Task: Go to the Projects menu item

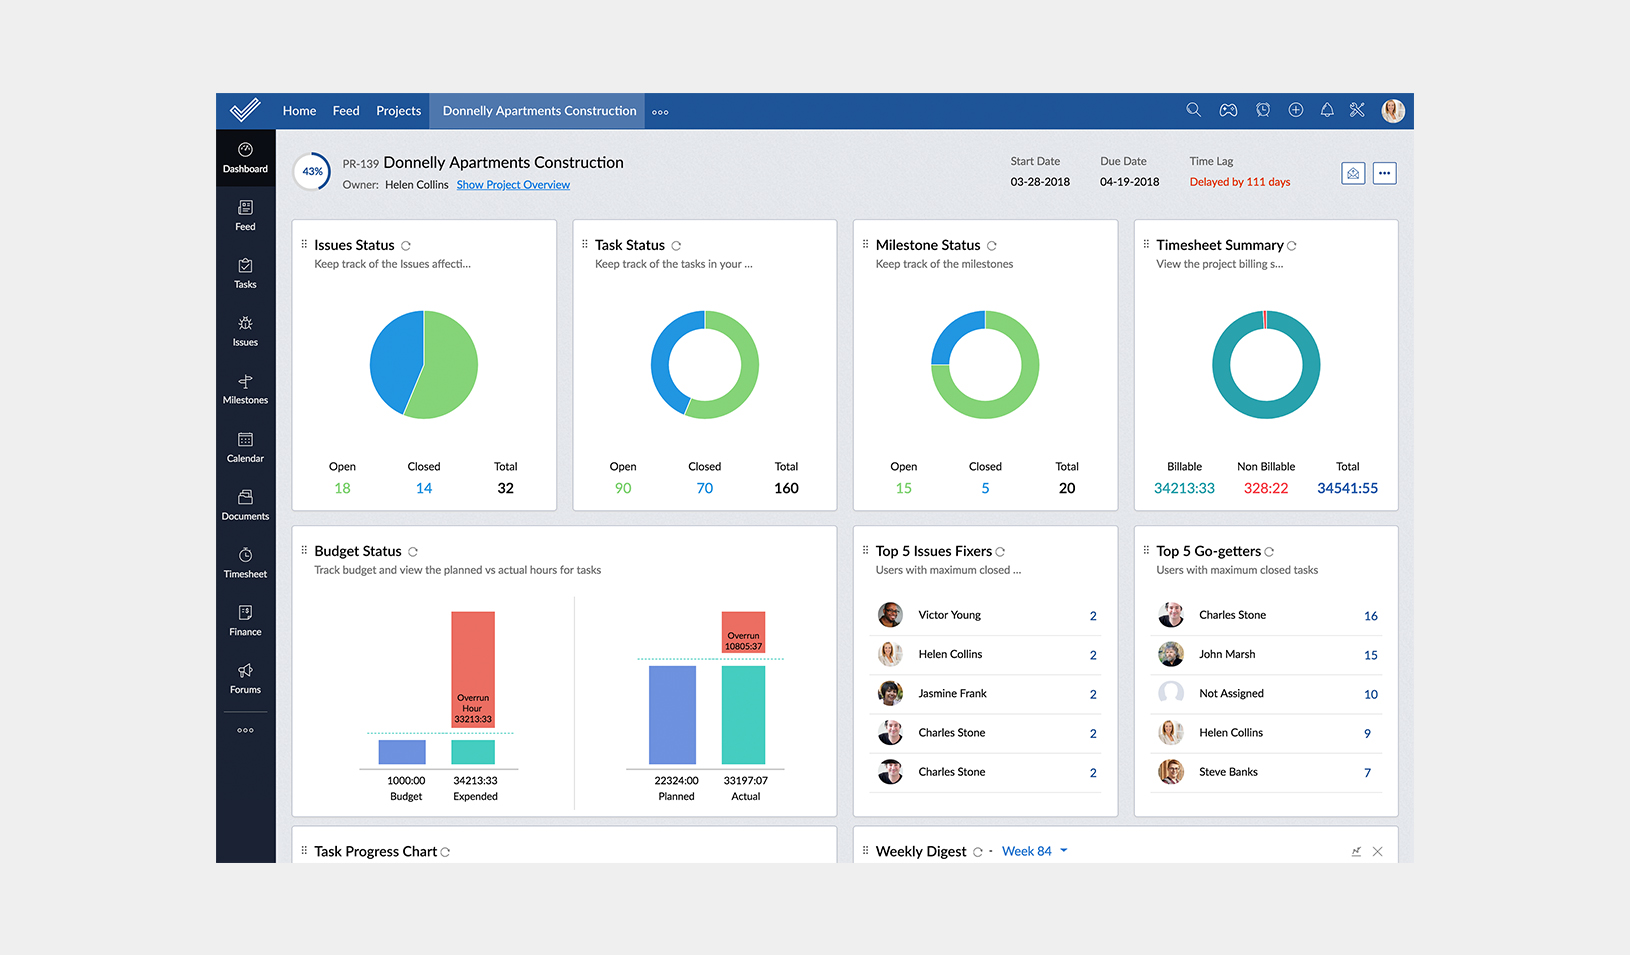Action: pos(398,110)
